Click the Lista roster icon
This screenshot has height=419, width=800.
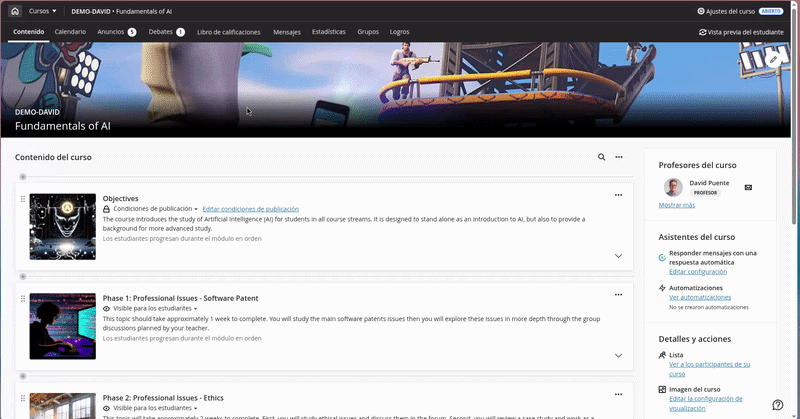click(662, 355)
